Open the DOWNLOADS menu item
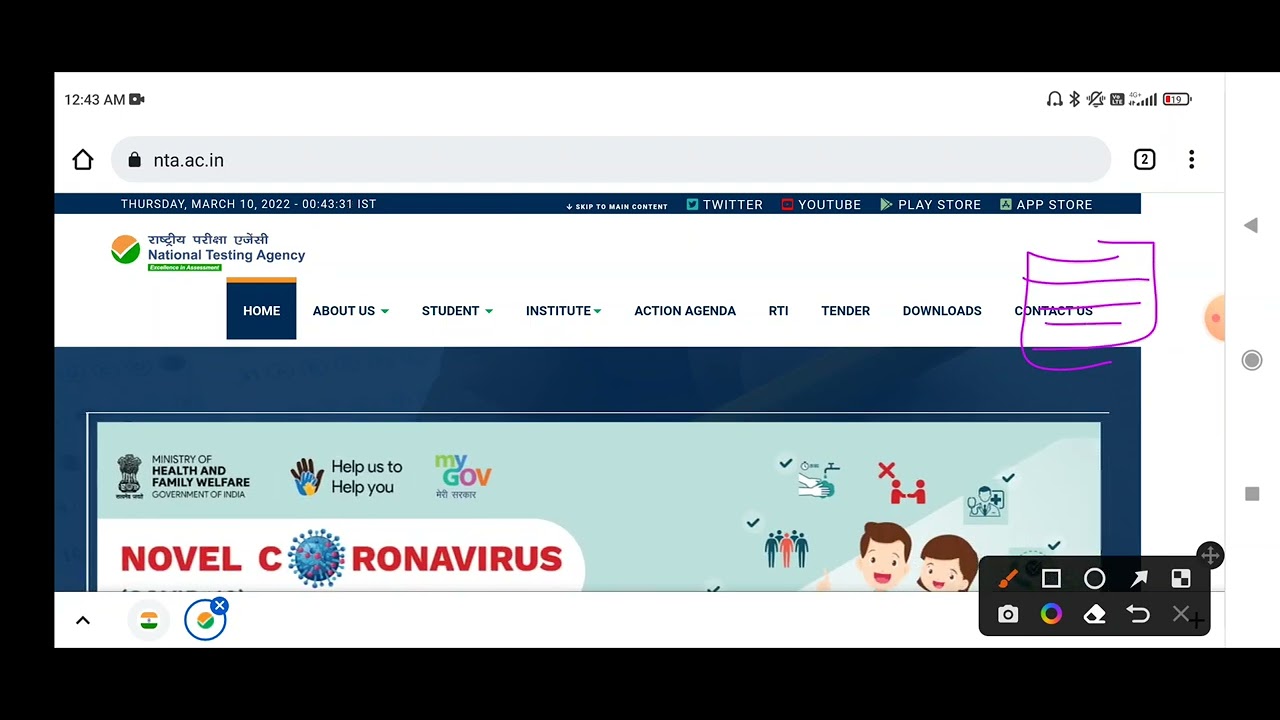1280x720 pixels. pos(942,311)
